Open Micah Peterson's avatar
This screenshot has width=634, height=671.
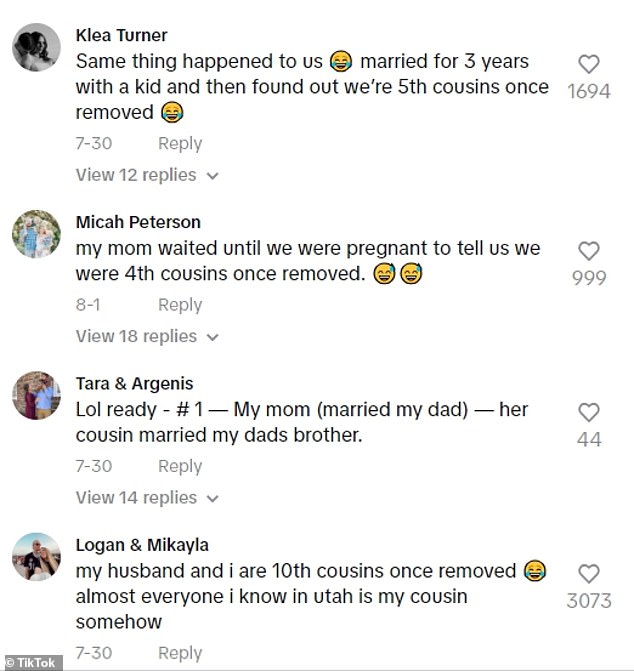[37, 235]
